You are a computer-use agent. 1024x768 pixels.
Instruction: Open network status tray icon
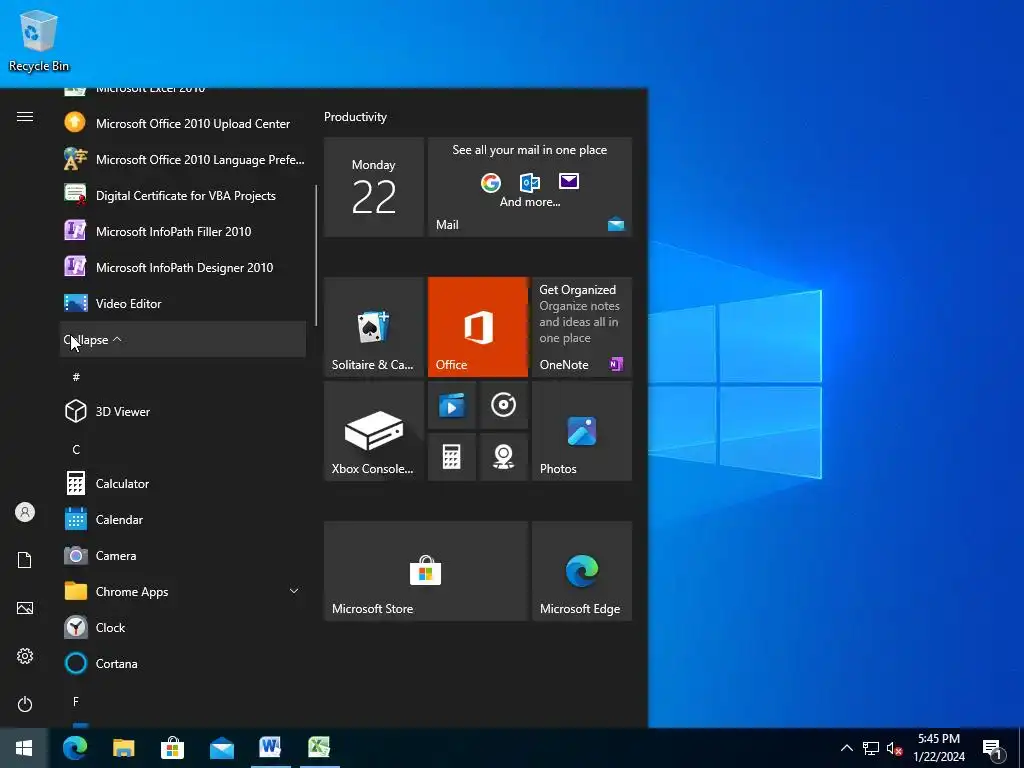871,748
